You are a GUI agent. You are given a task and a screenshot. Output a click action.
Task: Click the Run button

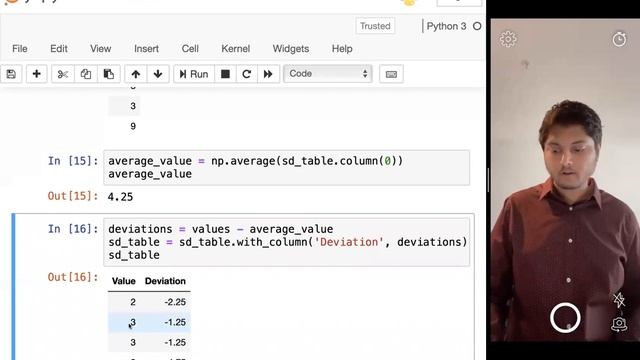coord(194,74)
